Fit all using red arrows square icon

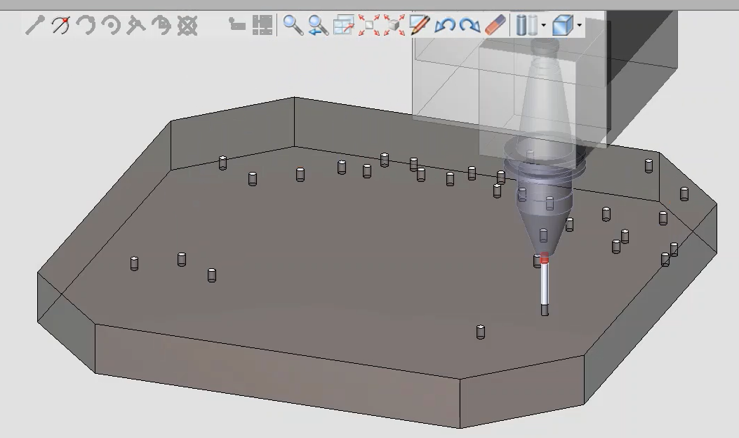369,25
